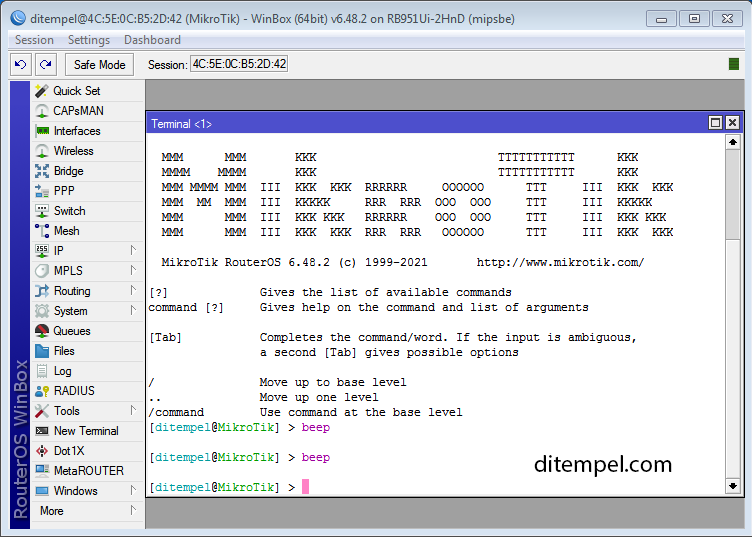Open the Bridge icon
752x537 pixels.
coord(42,171)
